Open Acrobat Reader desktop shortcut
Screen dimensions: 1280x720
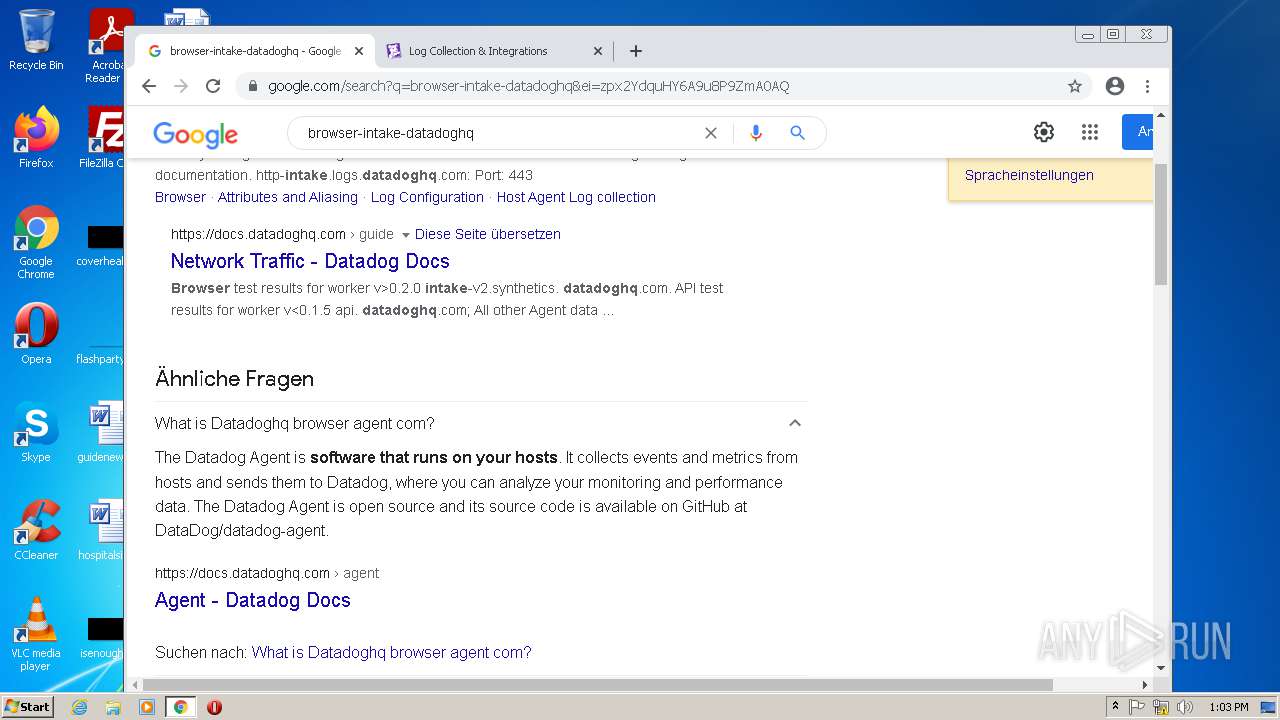106,45
